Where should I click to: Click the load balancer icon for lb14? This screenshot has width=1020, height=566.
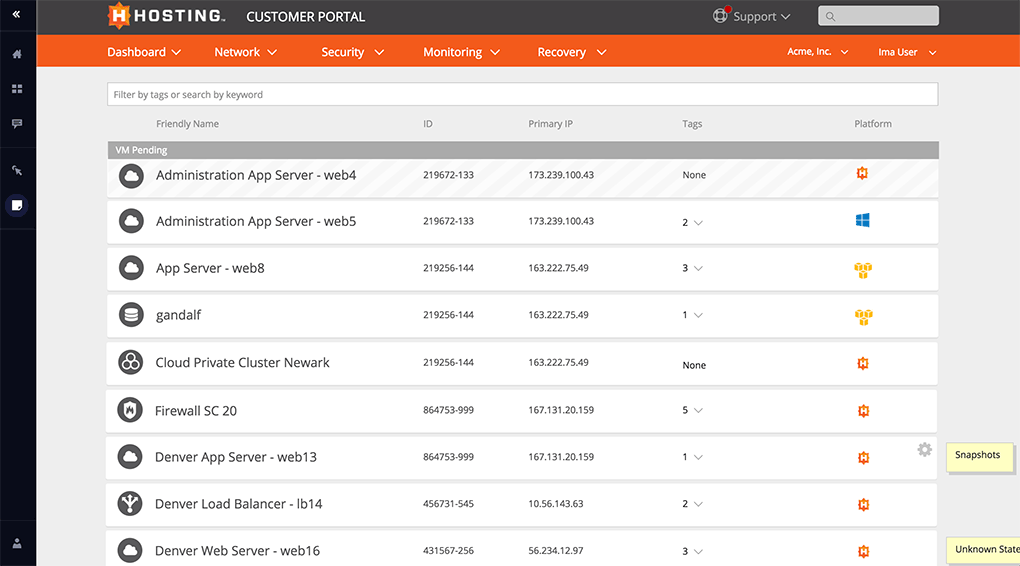pos(131,504)
